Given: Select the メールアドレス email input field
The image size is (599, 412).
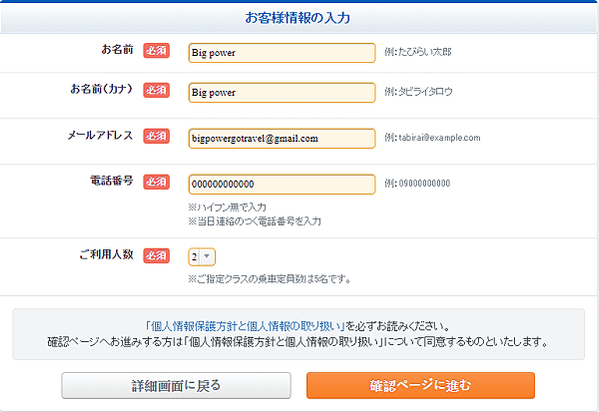Looking at the screenshot, I should (x=282, y=138).
